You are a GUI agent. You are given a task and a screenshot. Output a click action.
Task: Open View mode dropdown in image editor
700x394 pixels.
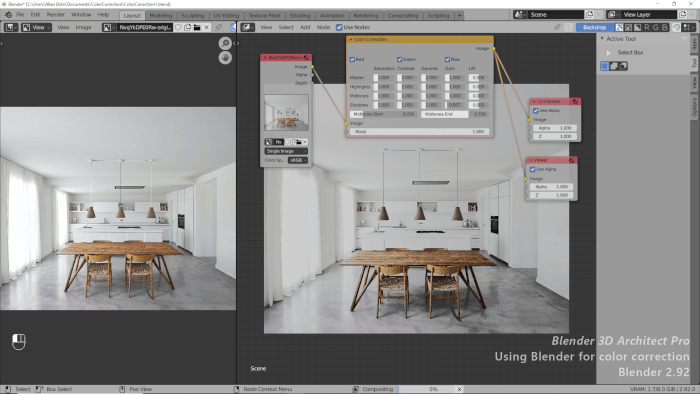(37, 27)
